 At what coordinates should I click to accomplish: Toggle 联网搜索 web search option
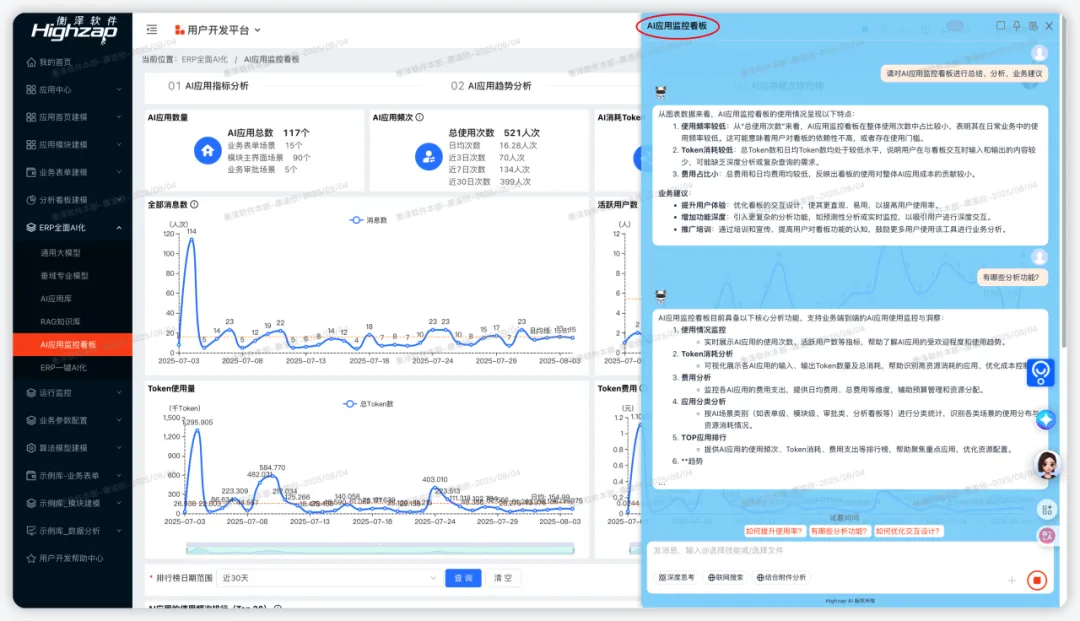(725, 578)
